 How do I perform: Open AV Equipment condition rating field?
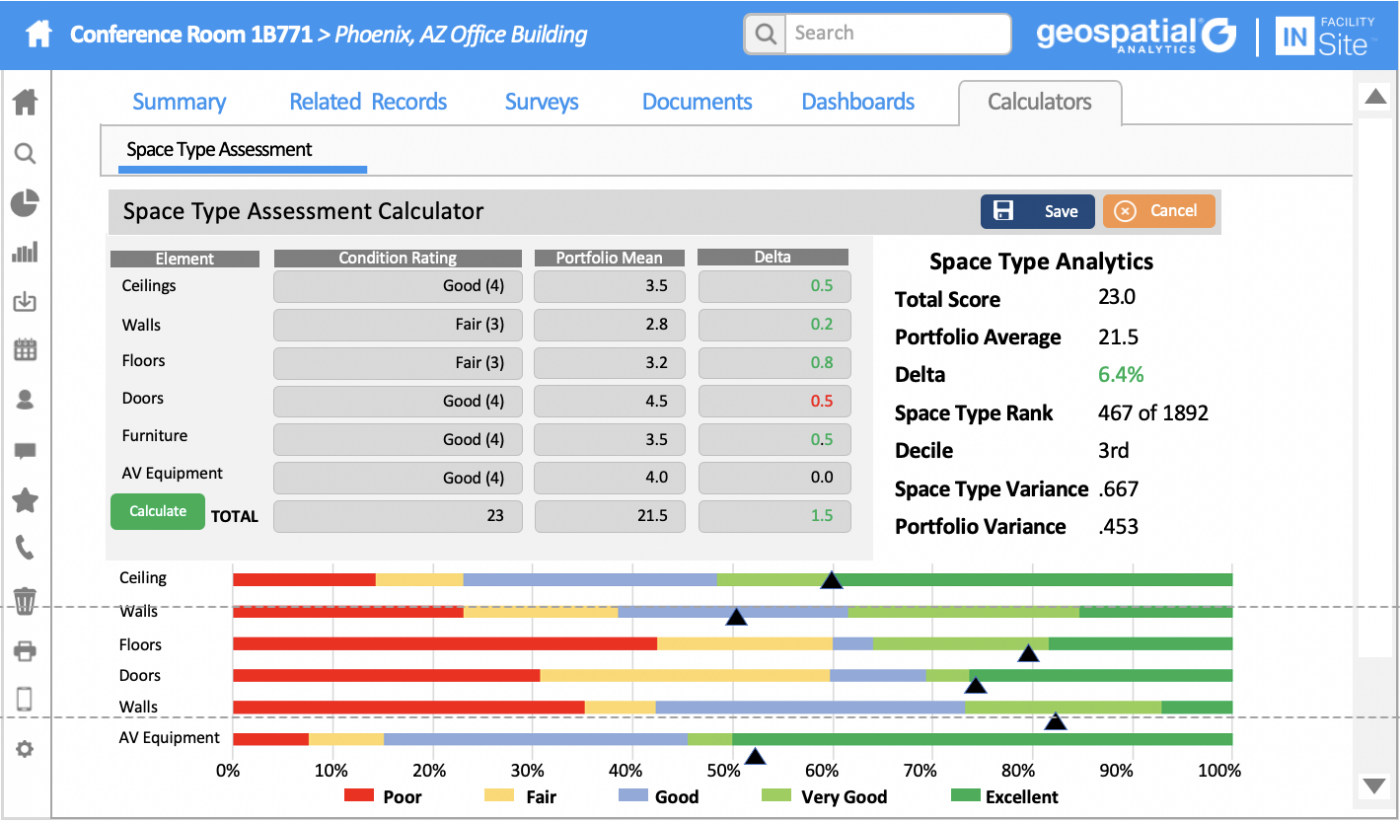tap(398, 477)
